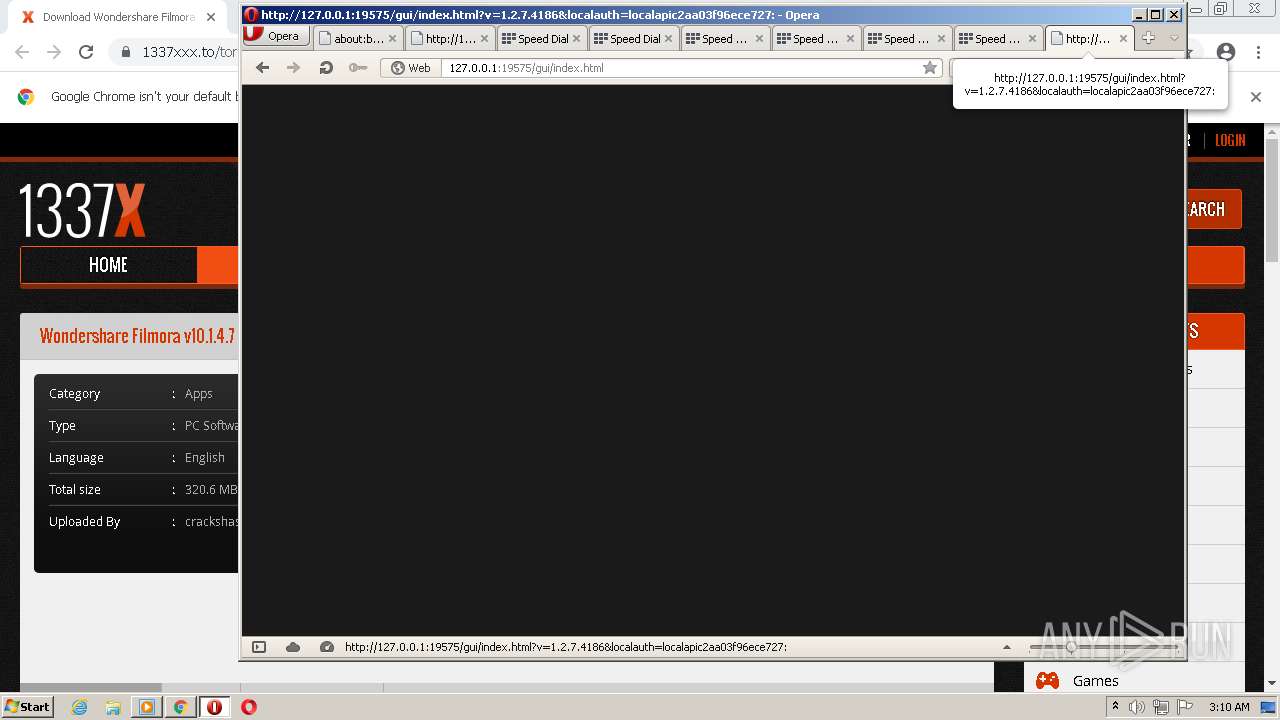This screenshot has height=720, width=1280.
Task: Show hidden system tray icons
Action: pos(1115,707)
